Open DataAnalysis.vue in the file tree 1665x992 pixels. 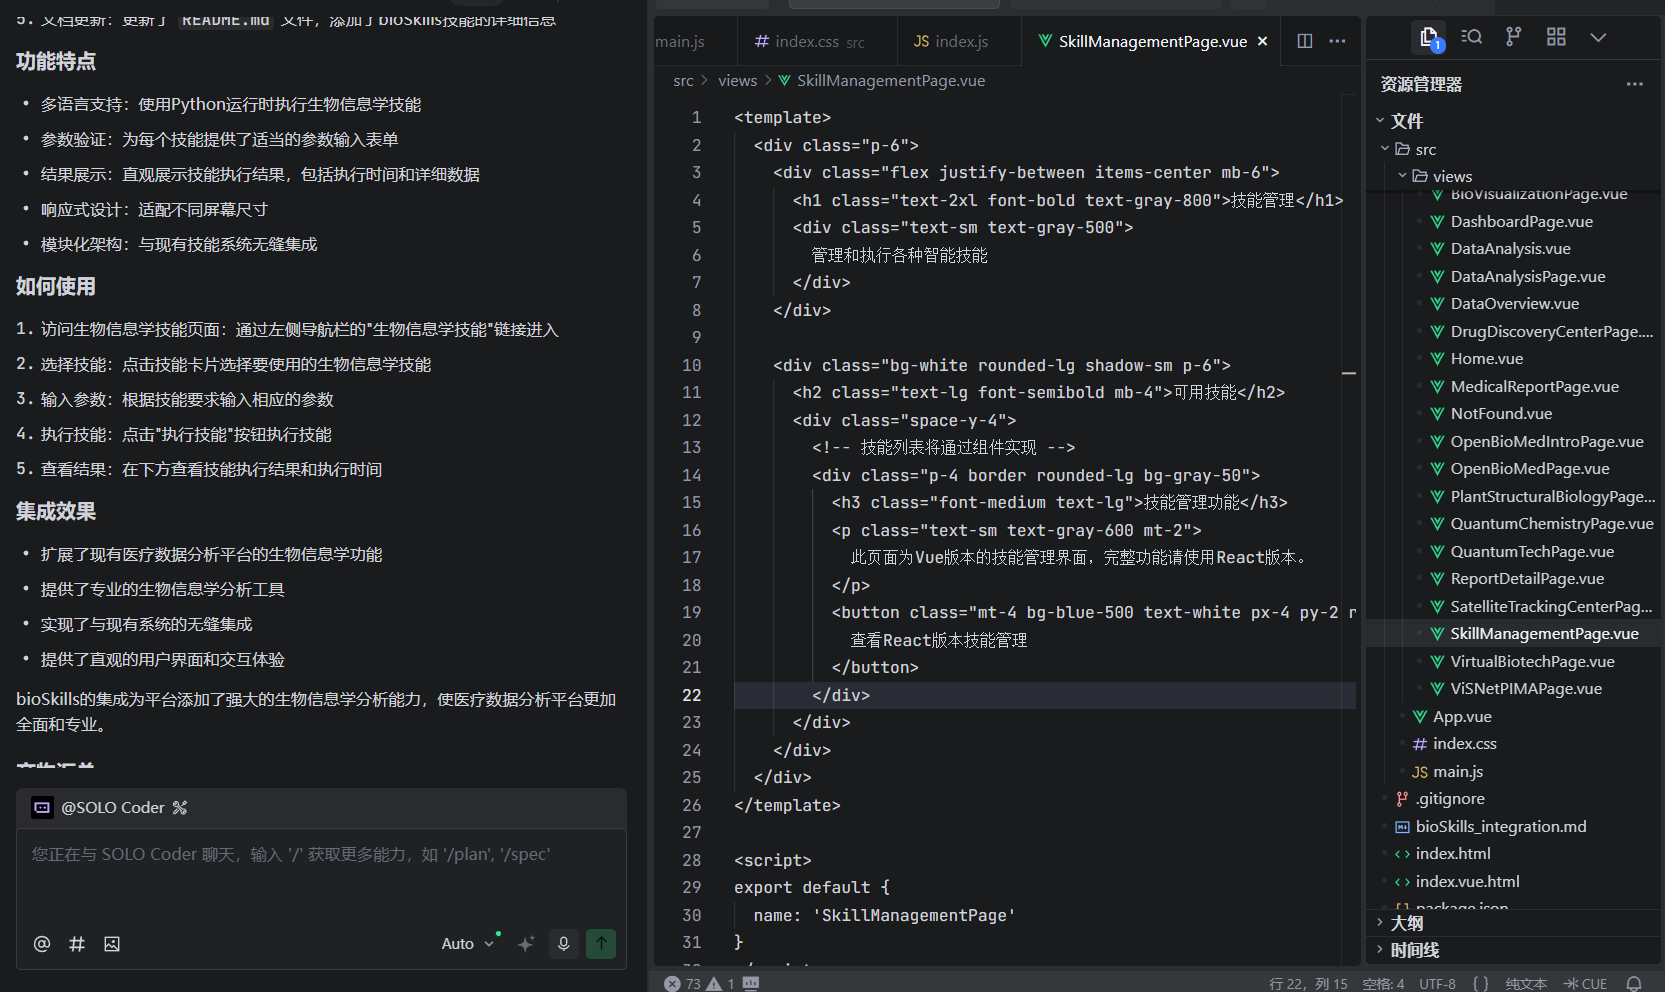1510,249
